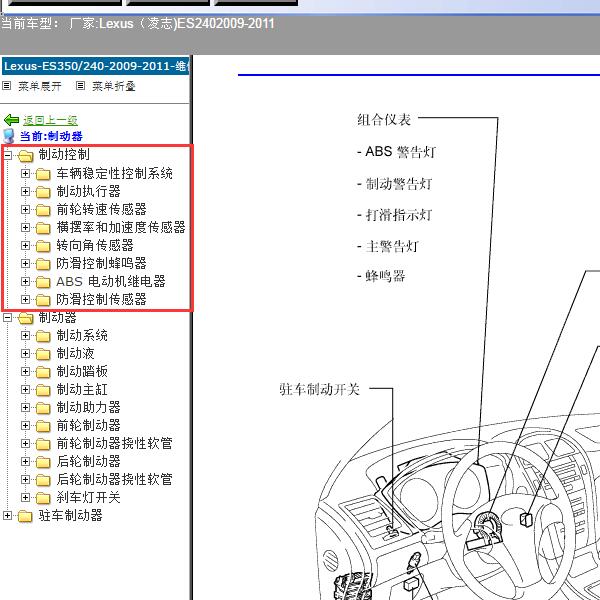The image size is (600, 600).
Task: Expand the 制动液 node
Action: pos(25,354)
